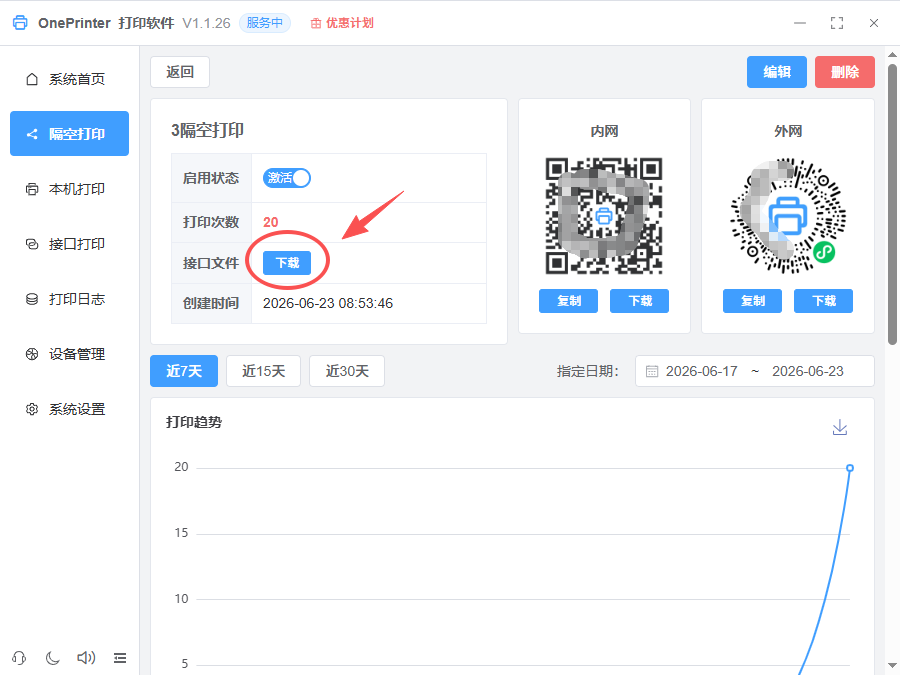Screen dimensions: 900x675
Task: Click start date 2026-06-17
Action: point(701,371)
